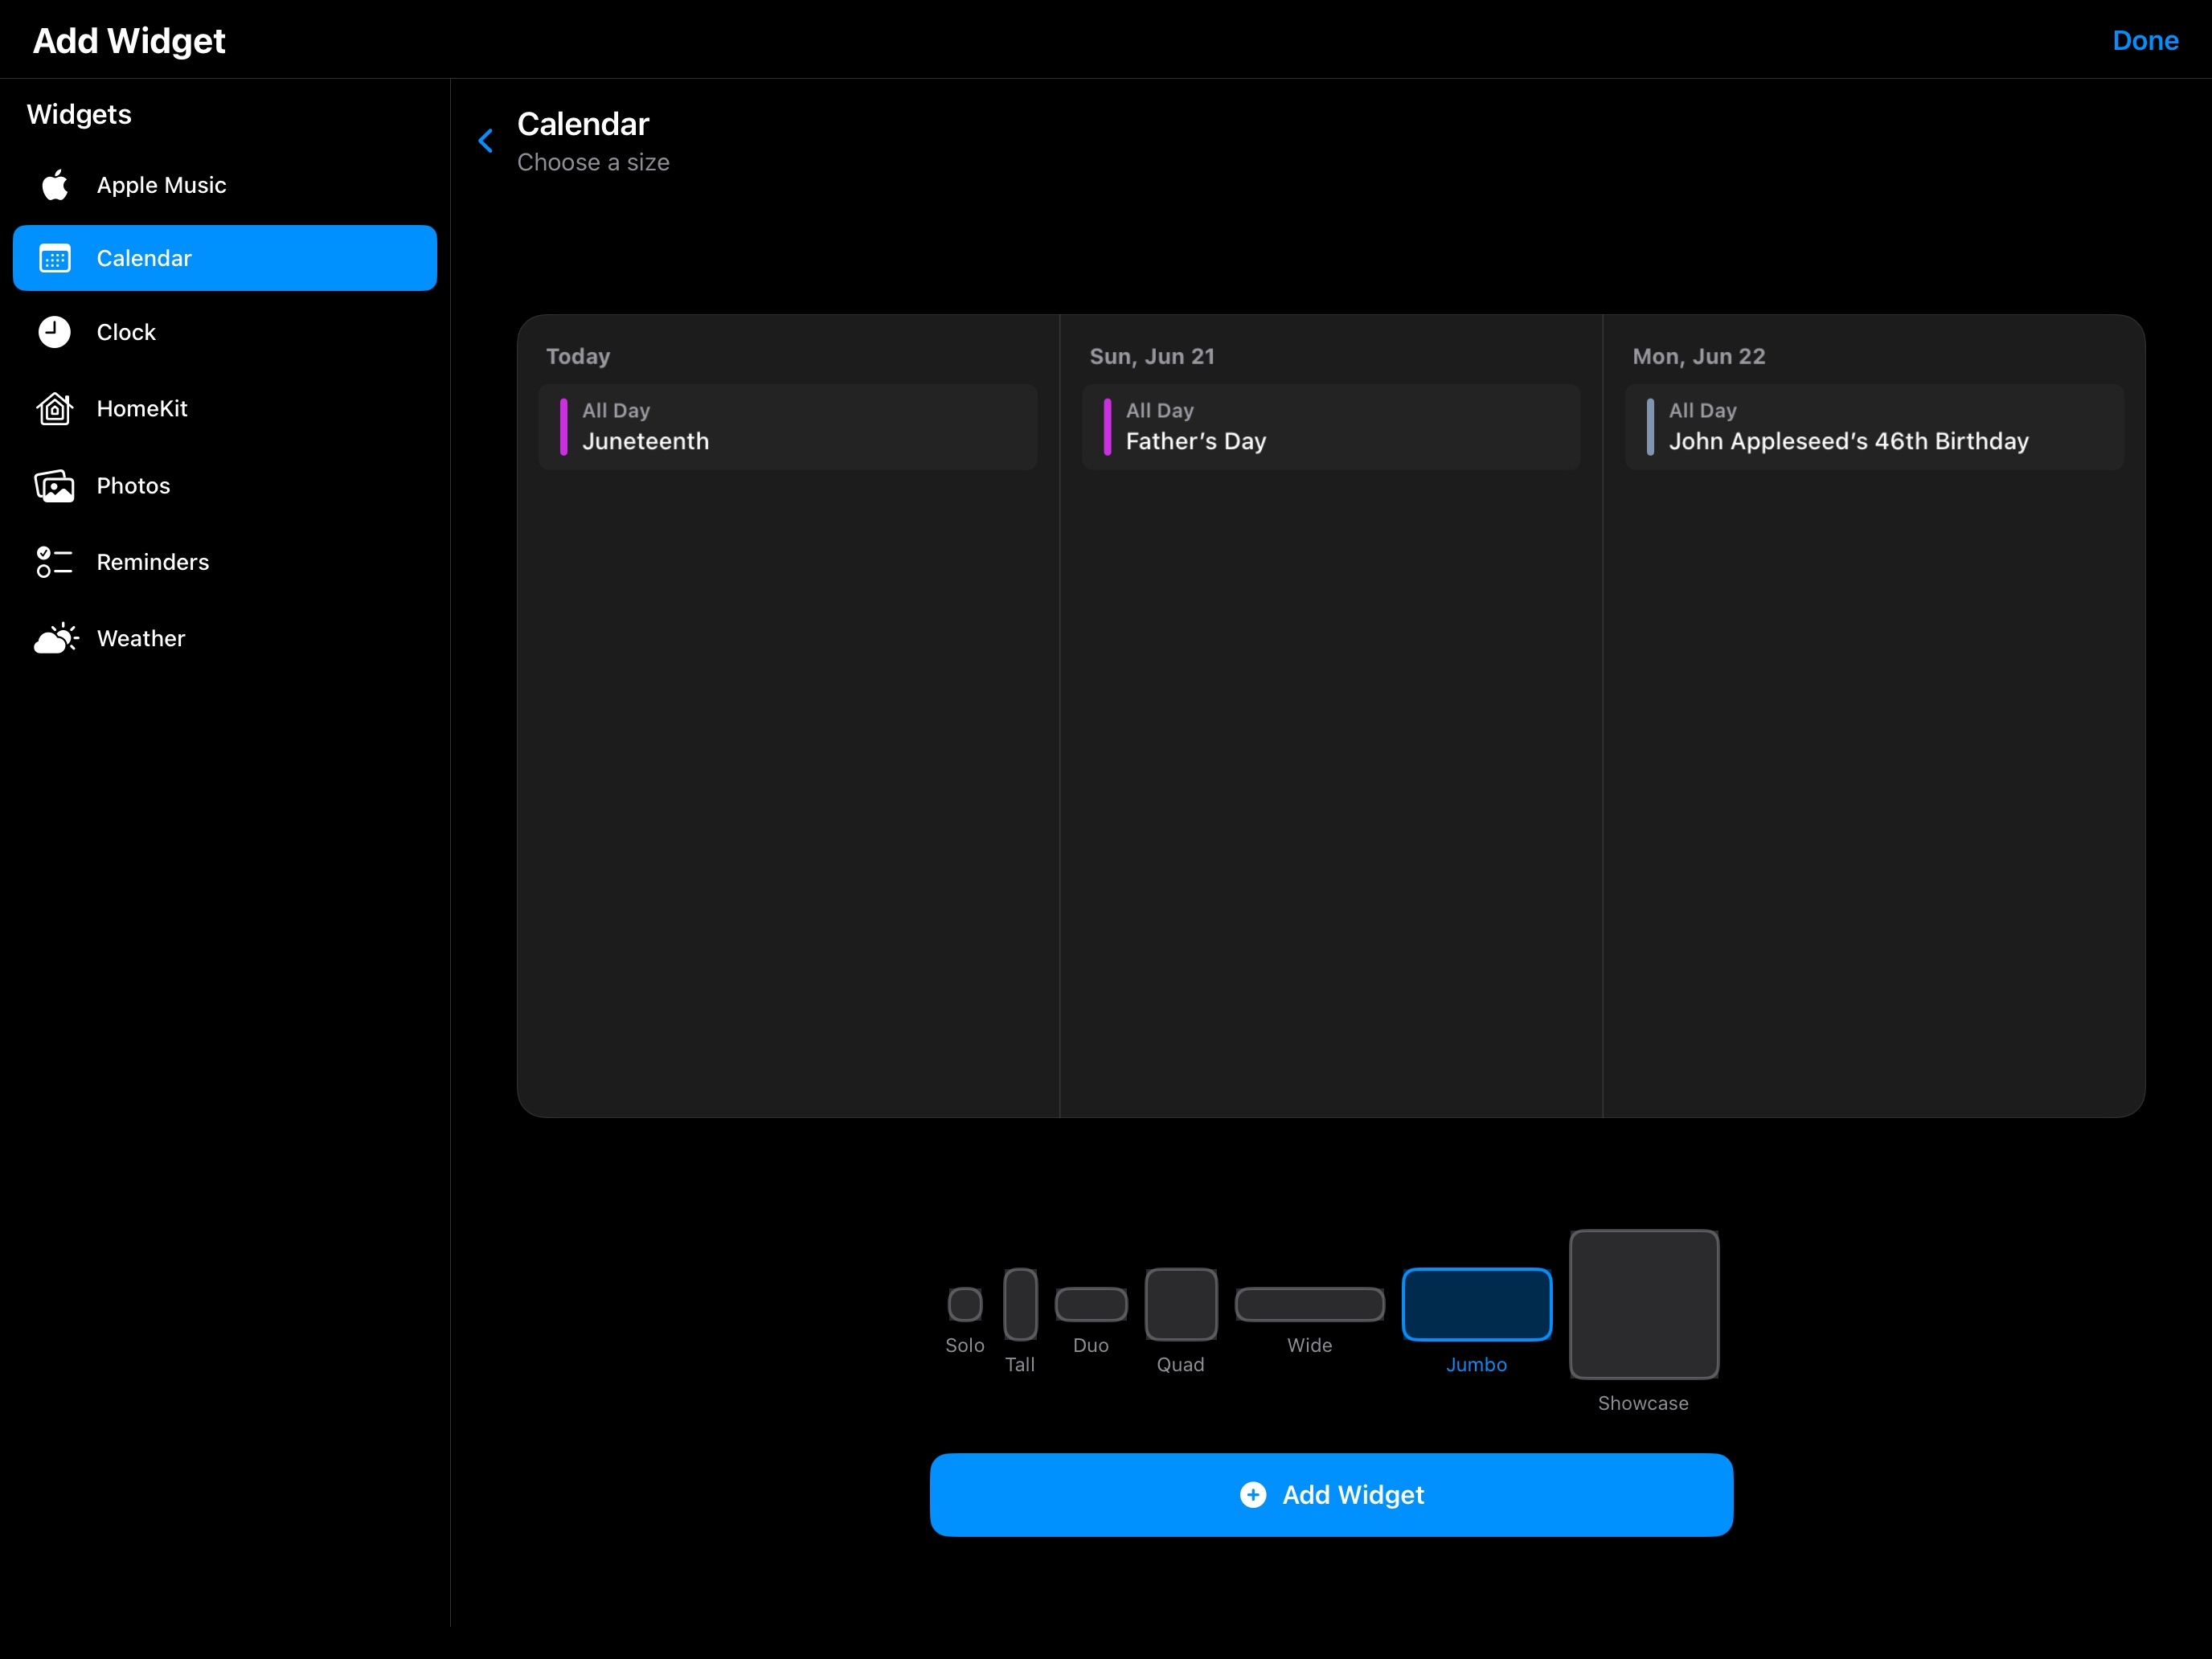Click the Today column header
The image size is (2212, 1659).
[578, 356]
